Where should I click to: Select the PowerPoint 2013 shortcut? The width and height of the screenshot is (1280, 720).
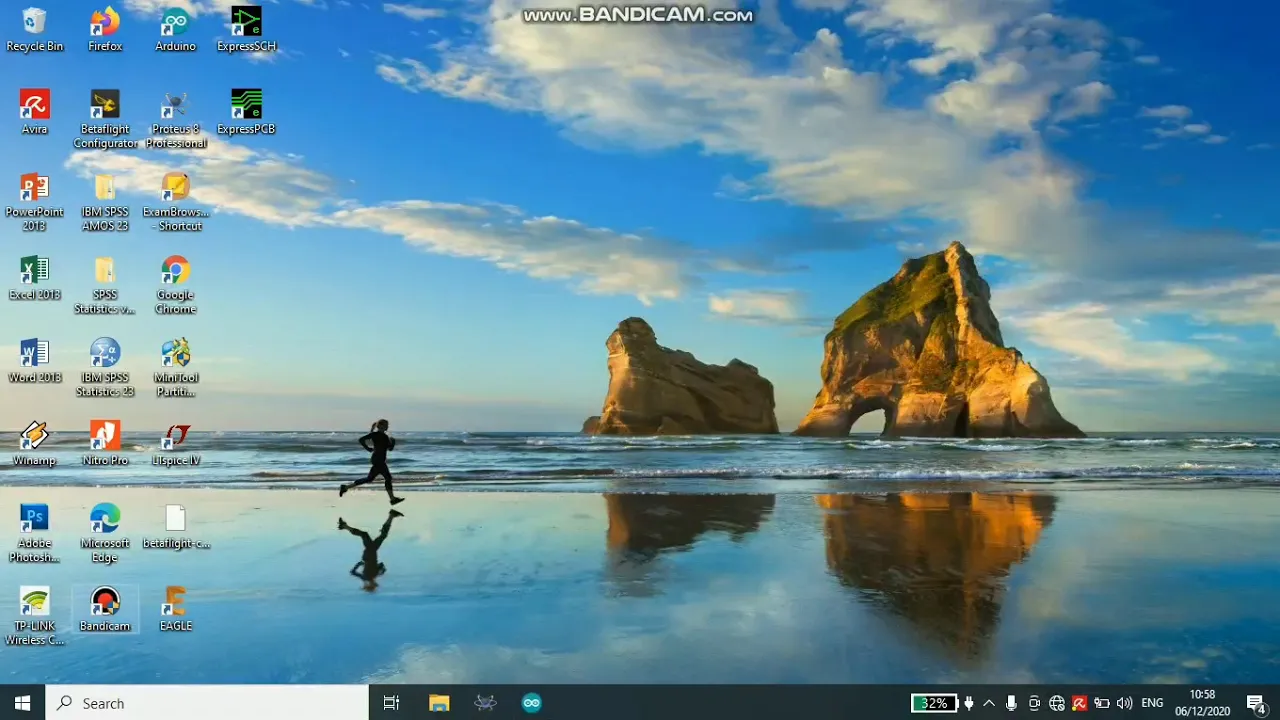click(x=34, y=202)
